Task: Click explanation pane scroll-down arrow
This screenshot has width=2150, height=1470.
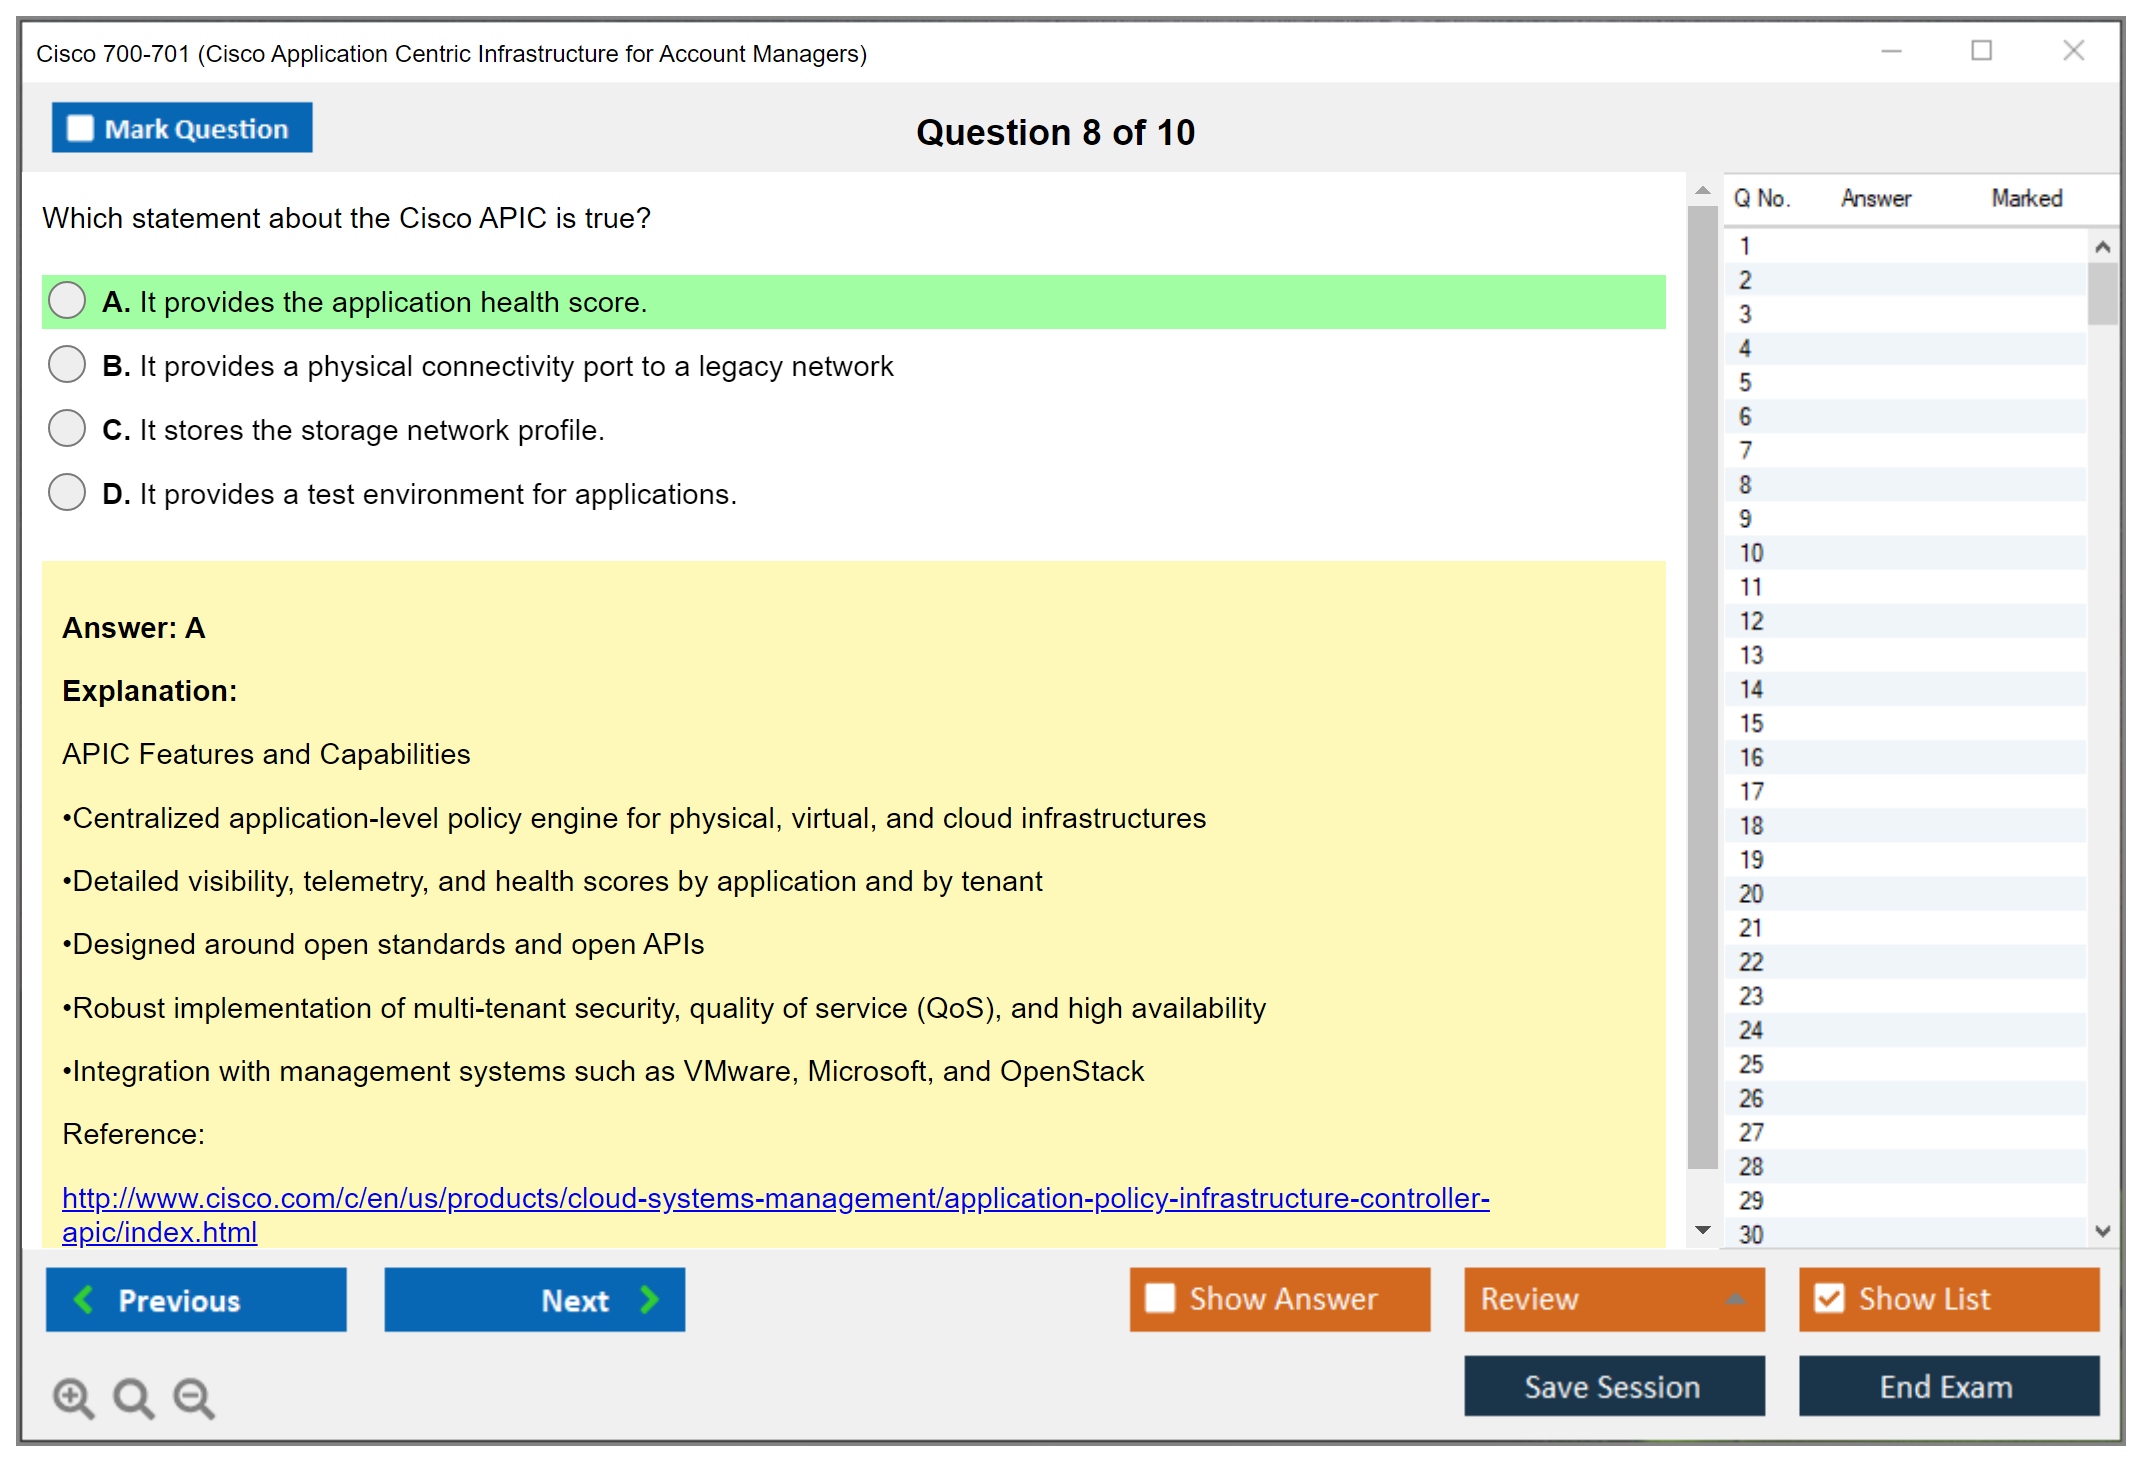Action: click(1703, 1230)
